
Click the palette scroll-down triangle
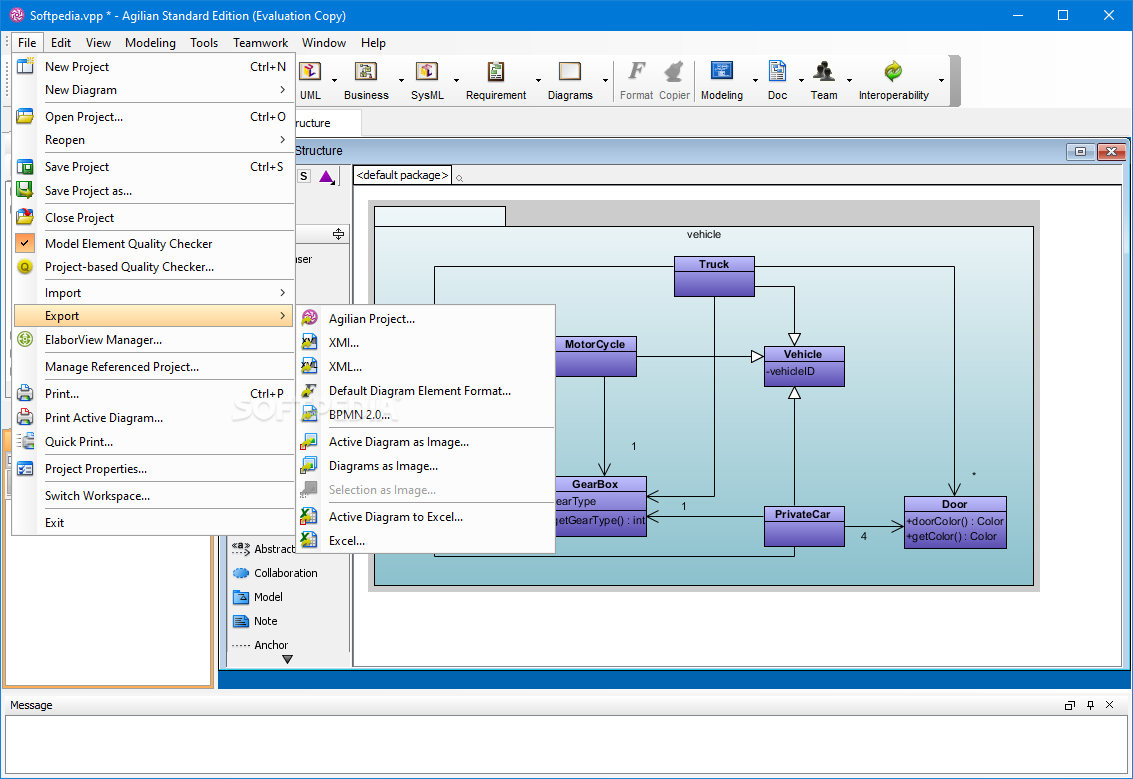pos(288,659)
